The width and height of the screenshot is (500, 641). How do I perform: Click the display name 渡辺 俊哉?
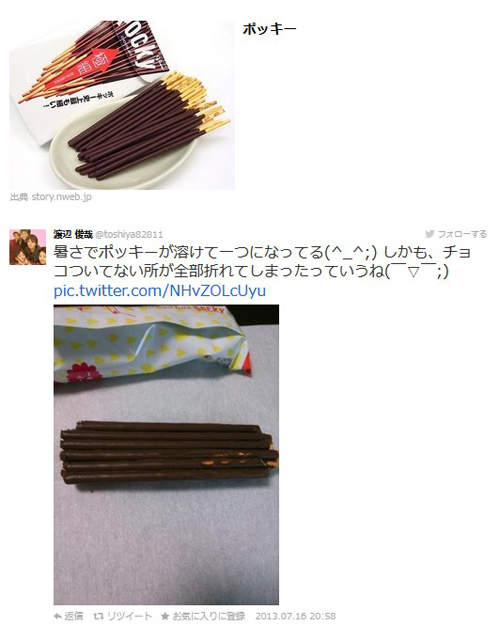click(x=73, y=234)
